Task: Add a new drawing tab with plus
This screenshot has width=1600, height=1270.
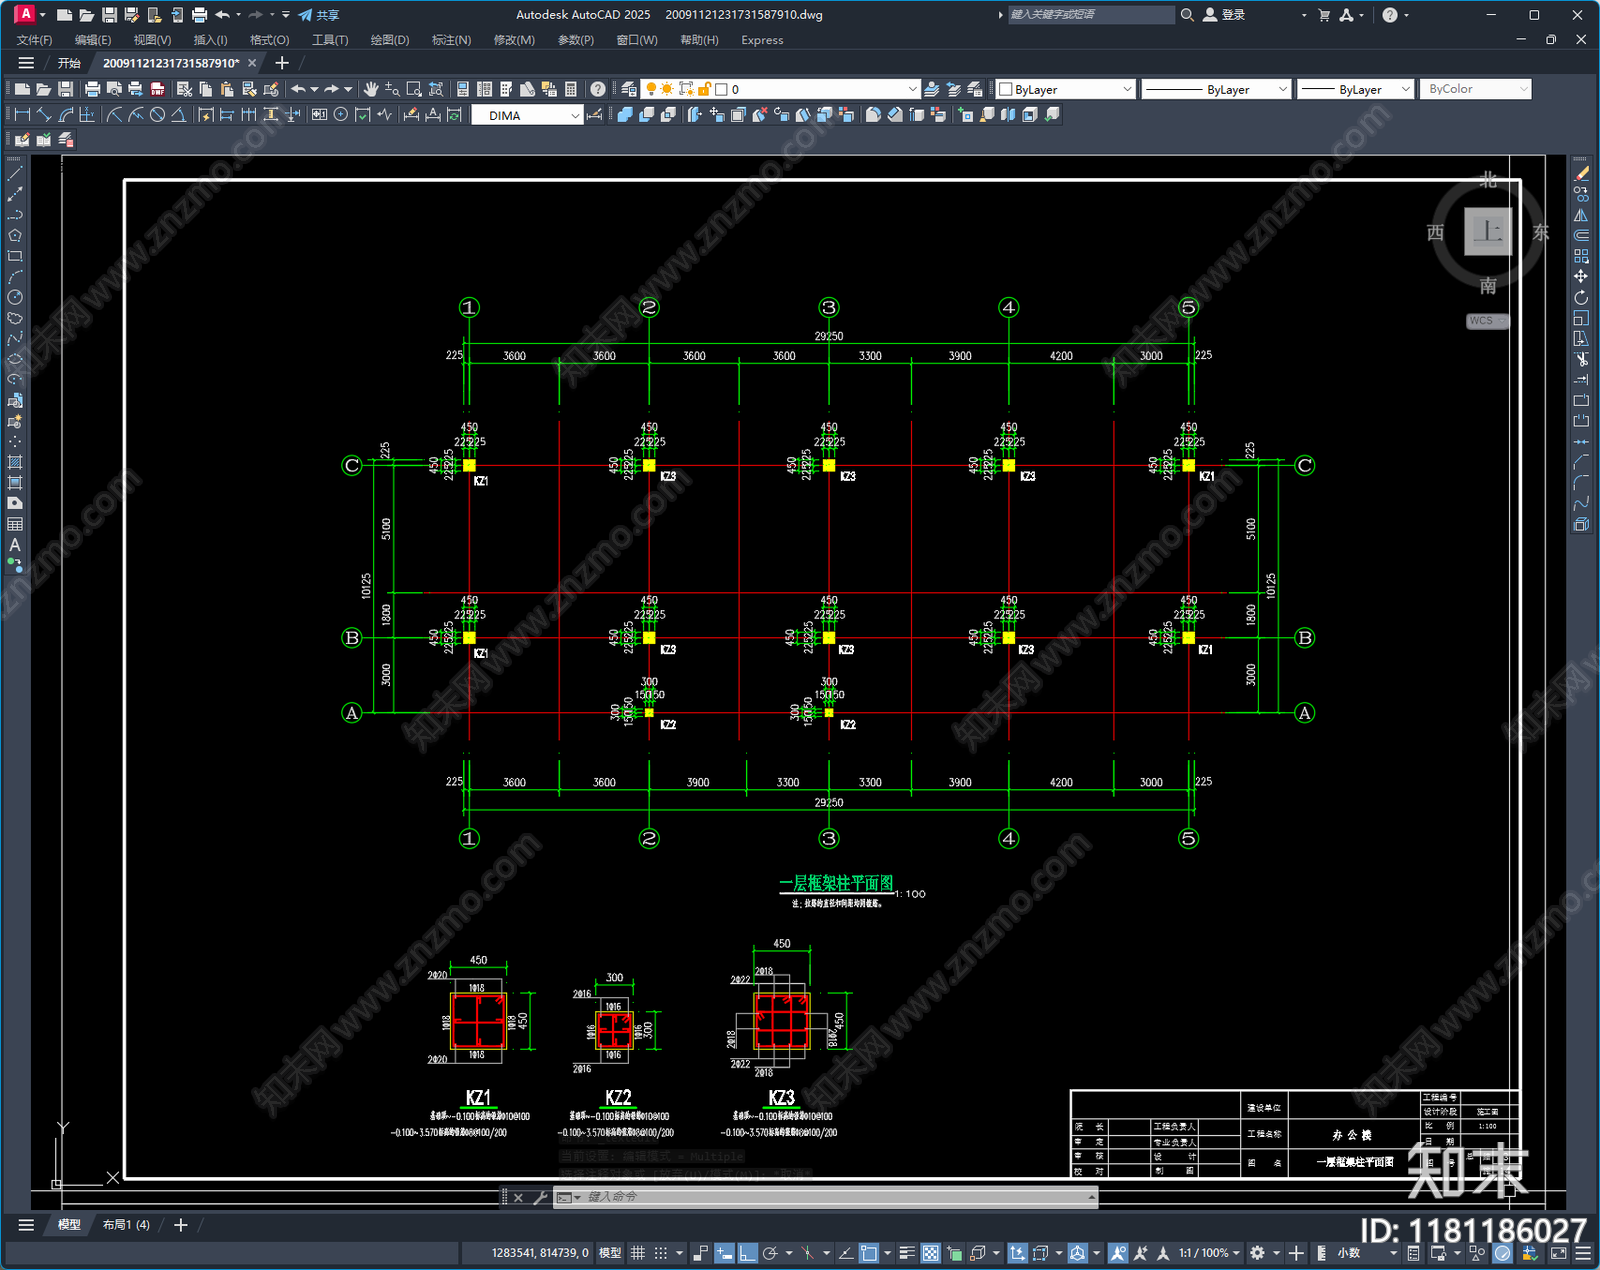Action: (282, 63)
